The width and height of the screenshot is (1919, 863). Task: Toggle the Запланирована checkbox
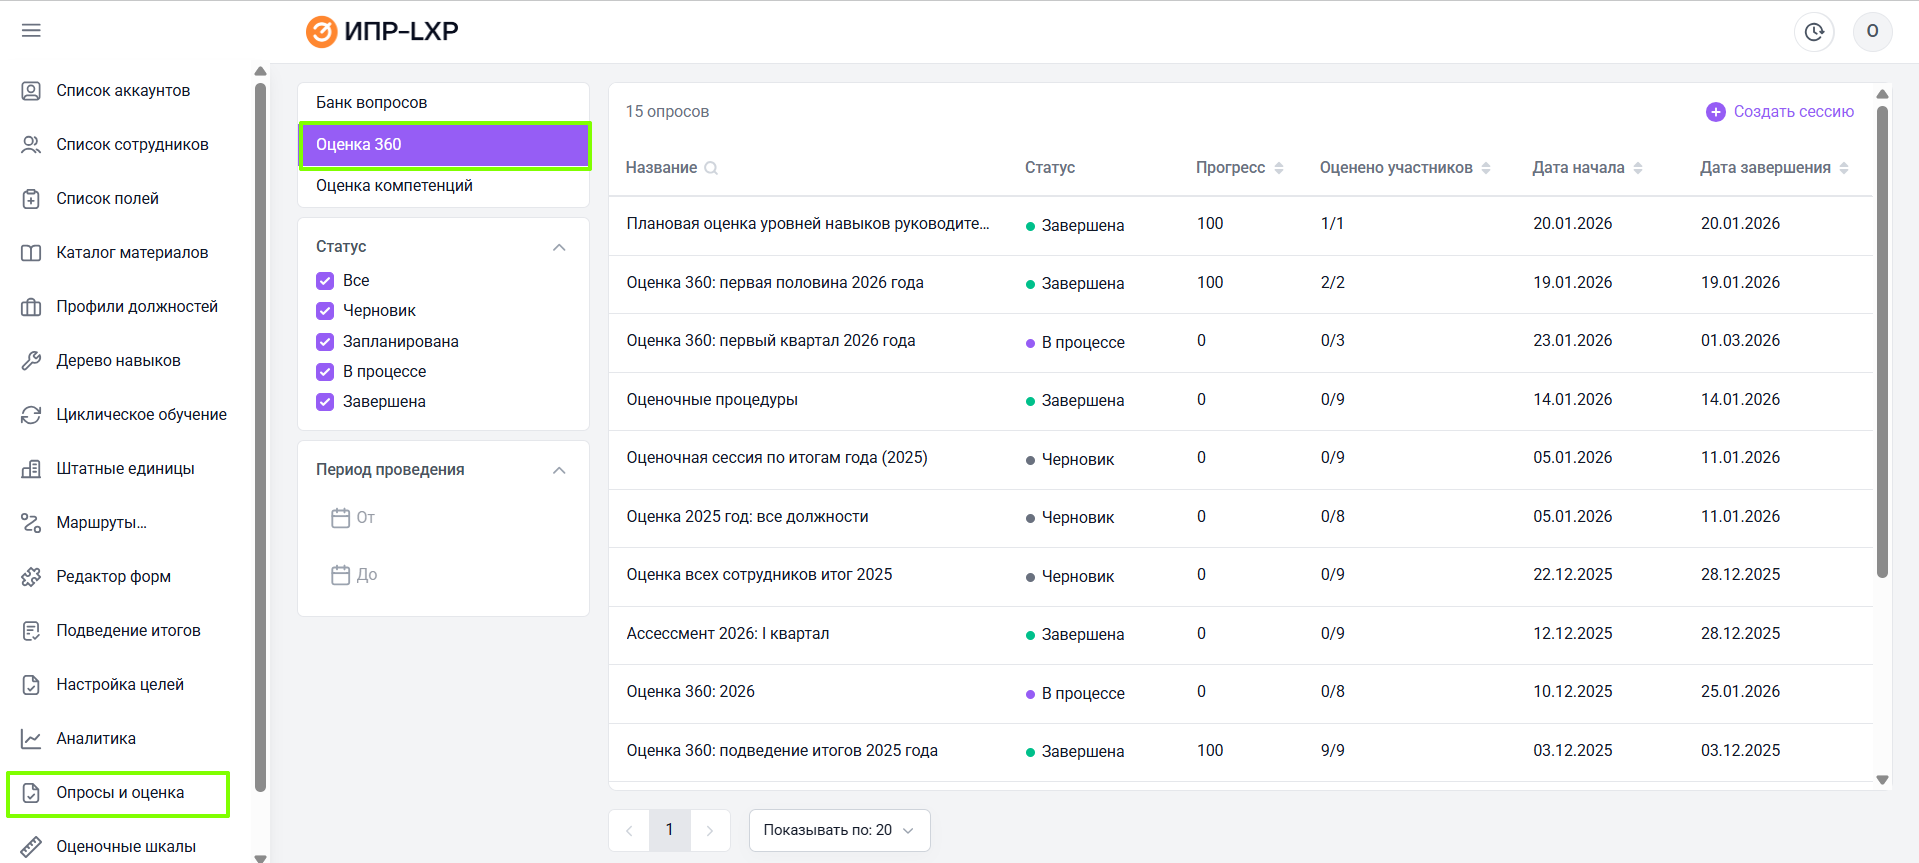click(325, 342)
